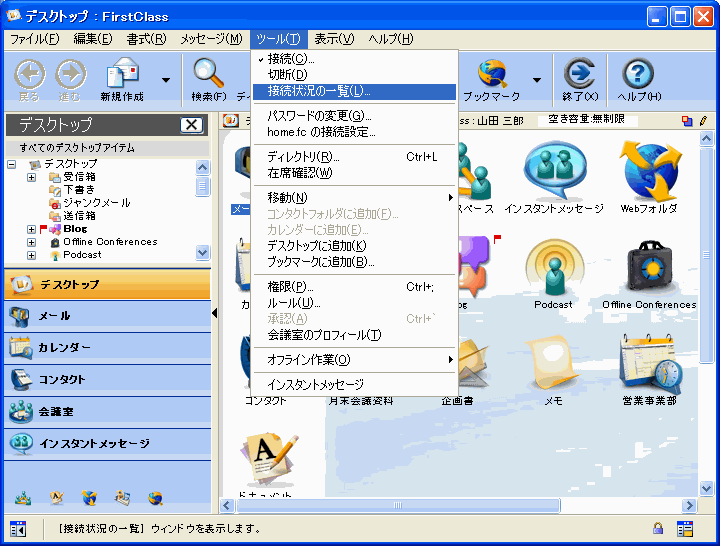Close the デスクトップ side panel
The height and width of the screenshot is (546, 720).
pyautogui.click(x=191, y=125)
